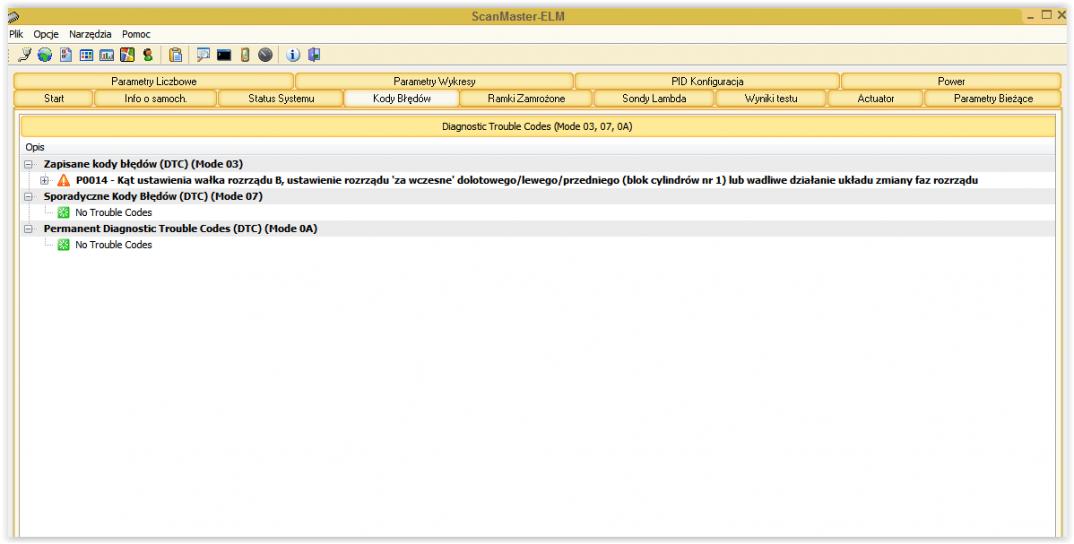Click the green user figure toolbar icon
This screenshot has height=544, width=1074.
(x=147, y=55)
